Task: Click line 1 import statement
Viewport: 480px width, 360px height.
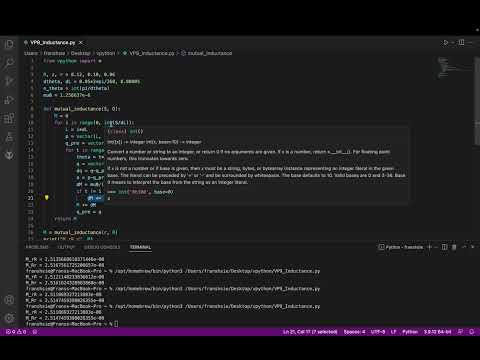Action: coord(72,61)
